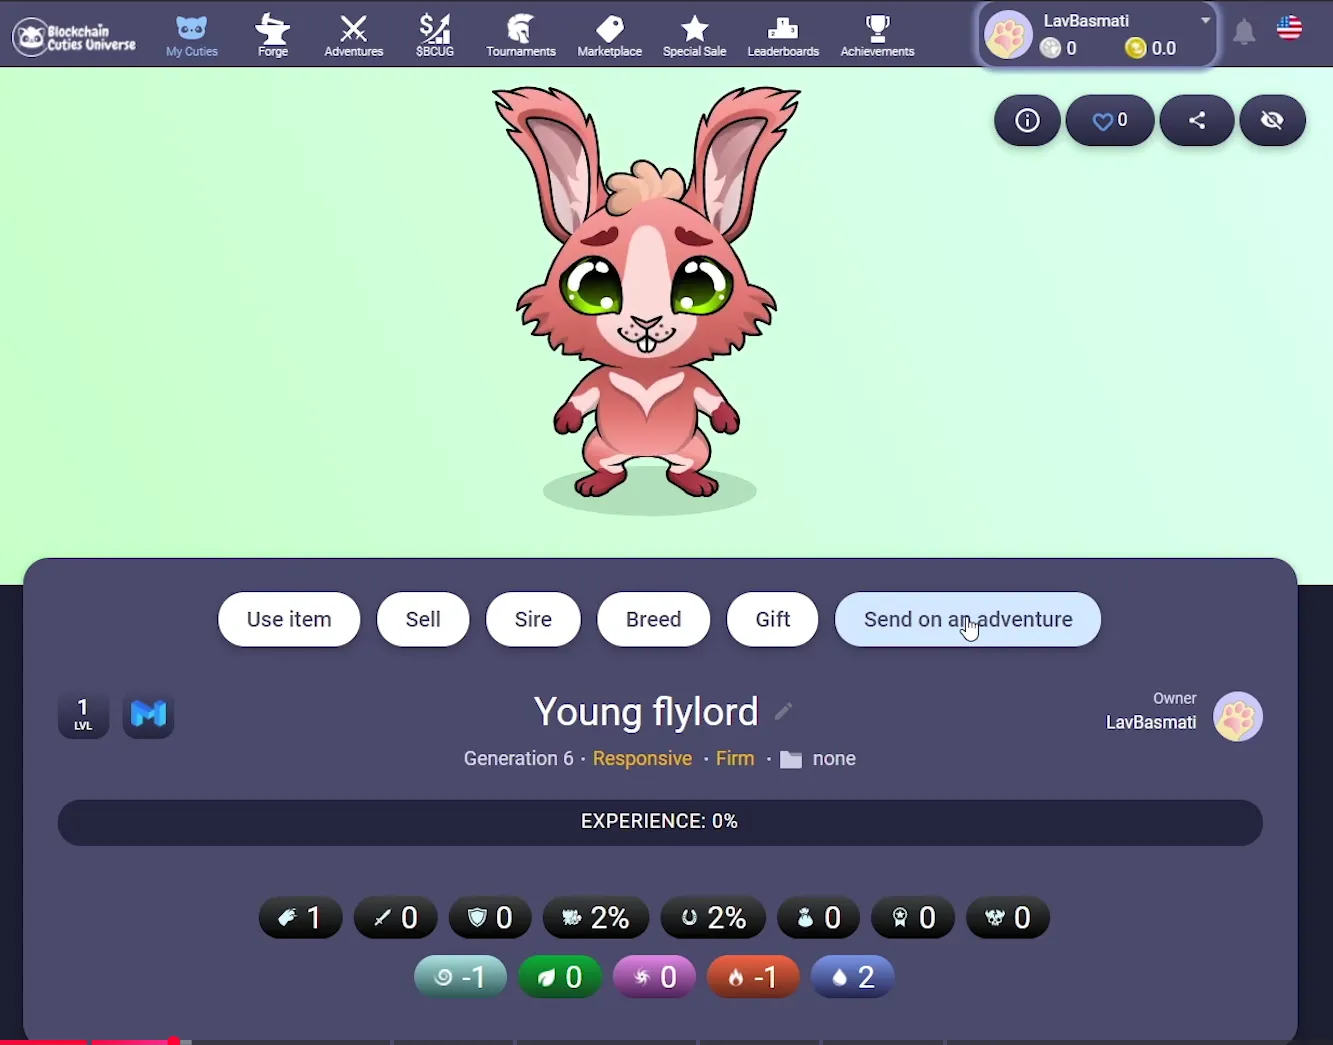Change language via the US flag icon

[x=1290, y=28]
